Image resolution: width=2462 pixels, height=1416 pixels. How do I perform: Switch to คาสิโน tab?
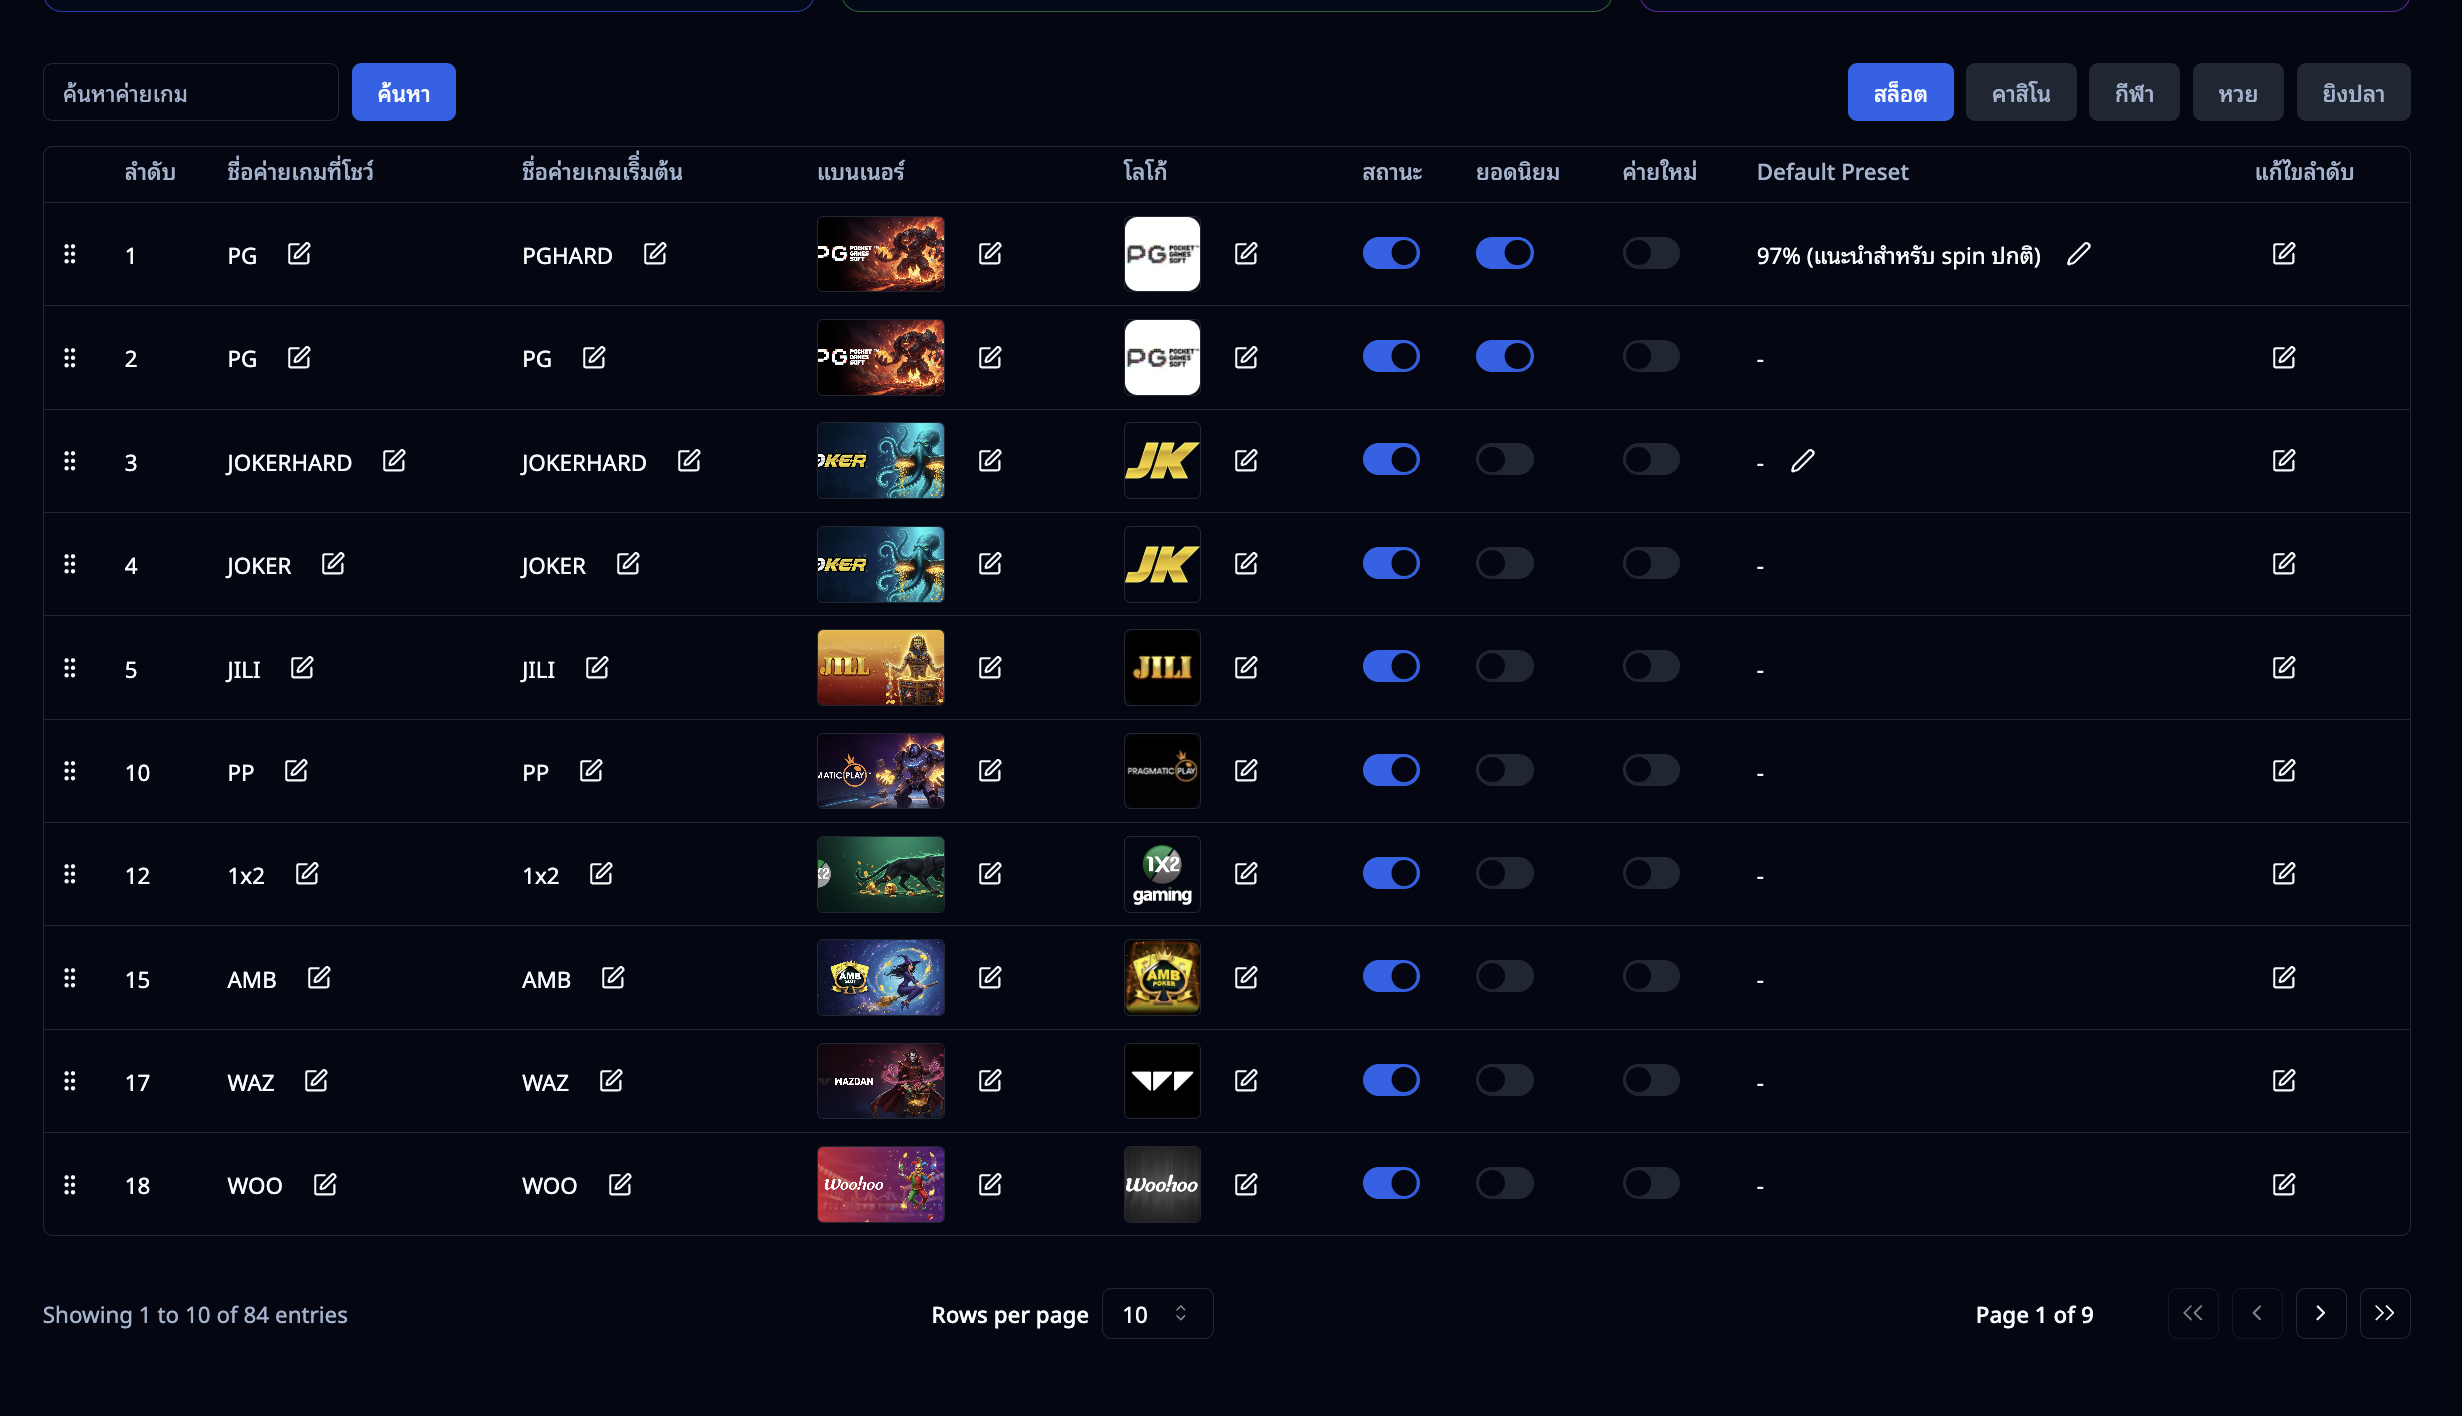click(2021, 93)
